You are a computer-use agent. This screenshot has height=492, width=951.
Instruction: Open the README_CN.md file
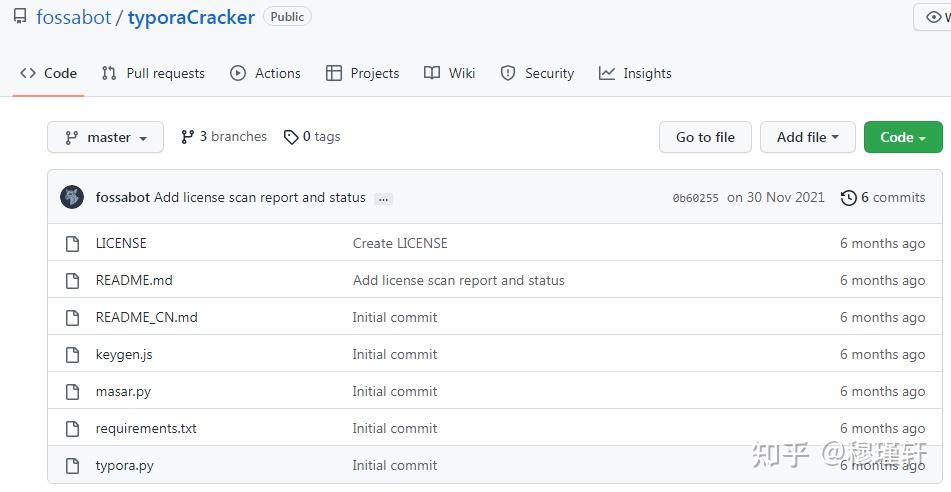pyautogui.click(x=146, y=318)
